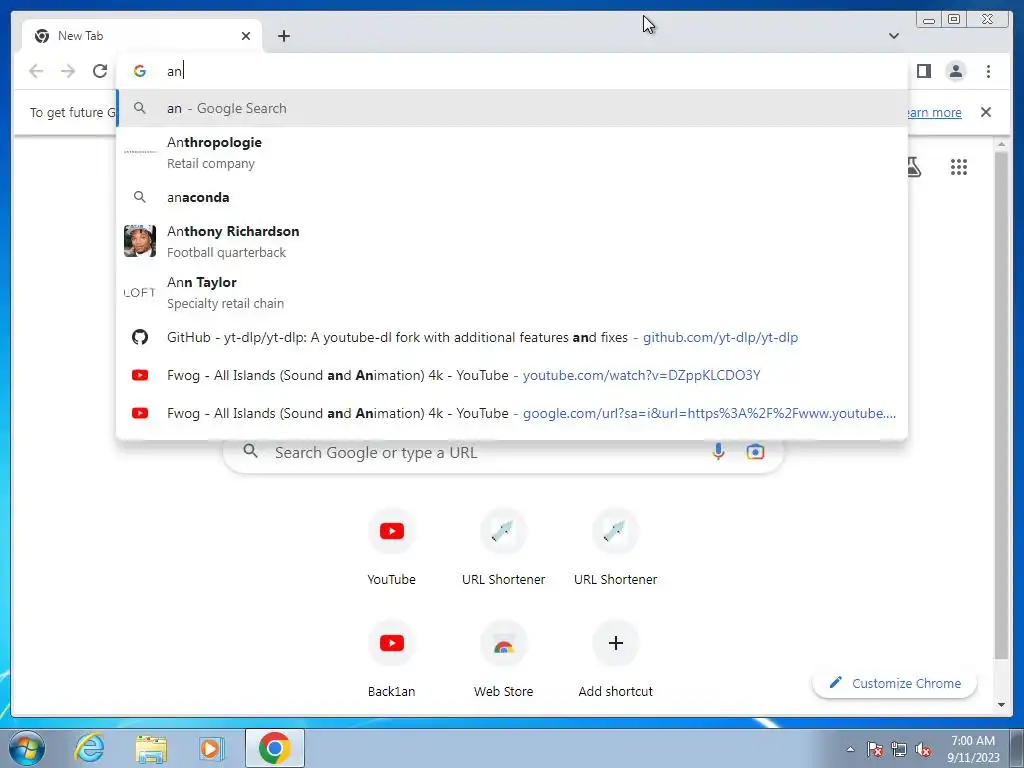Show hidden tray icons arrow
Viewport: 1024px width, 768px height.
tap(850, 749)
